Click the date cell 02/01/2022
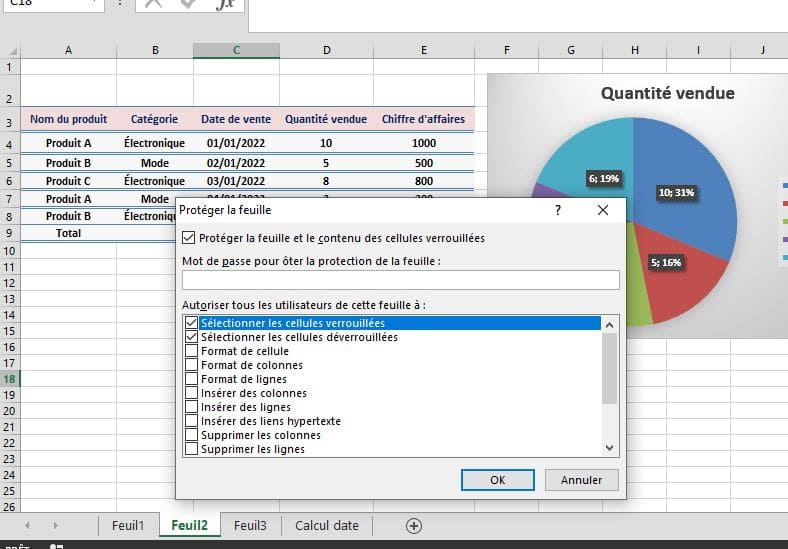The width and height of the screenshot is (788, 549). (236, 163)
